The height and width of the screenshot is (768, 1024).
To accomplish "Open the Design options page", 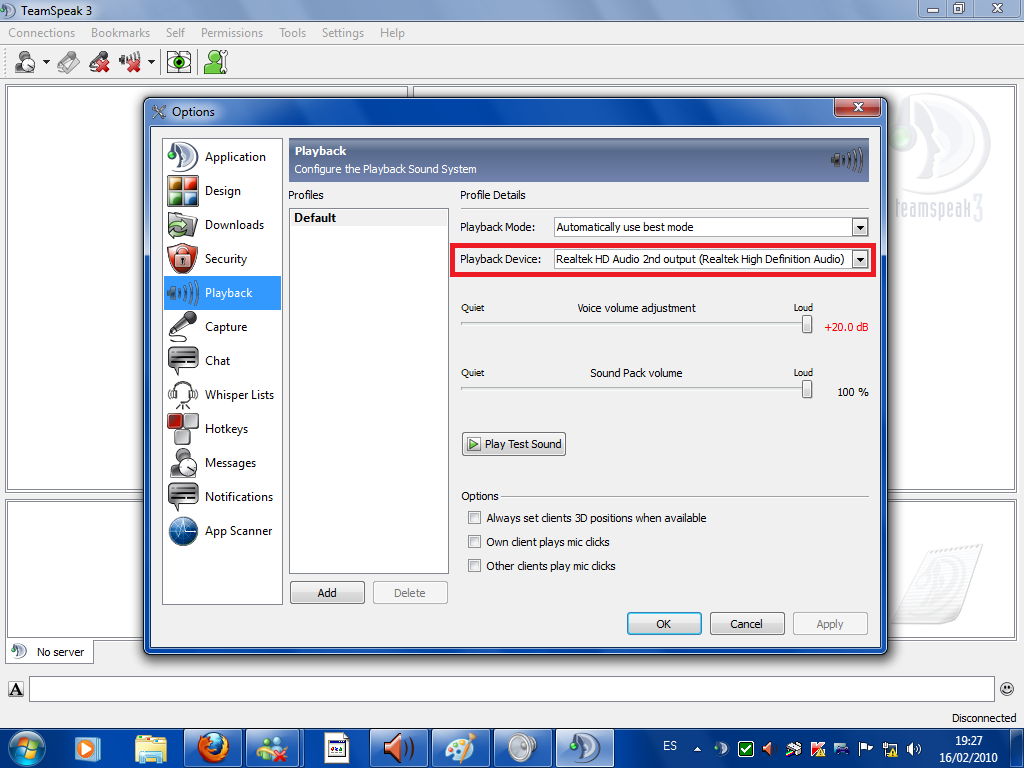I will [x=222, y=191].
